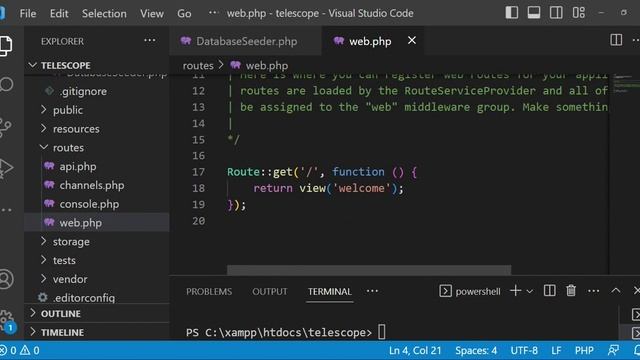Switch to OUTPUT panel tab
640x360 pixels.
coord(269,291)
